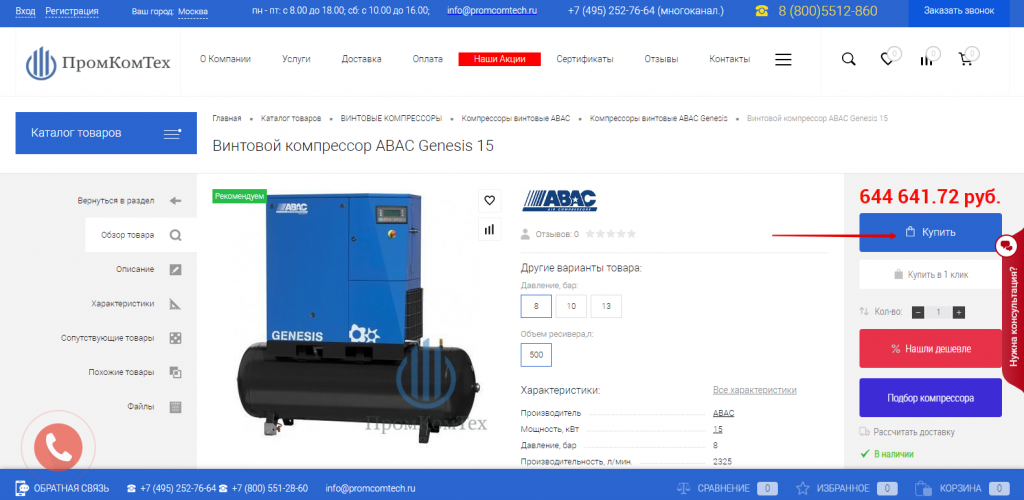Screen dimensions: 1024x500
Task: Open Доставка menu item
Action: click(x=361, y=59)
